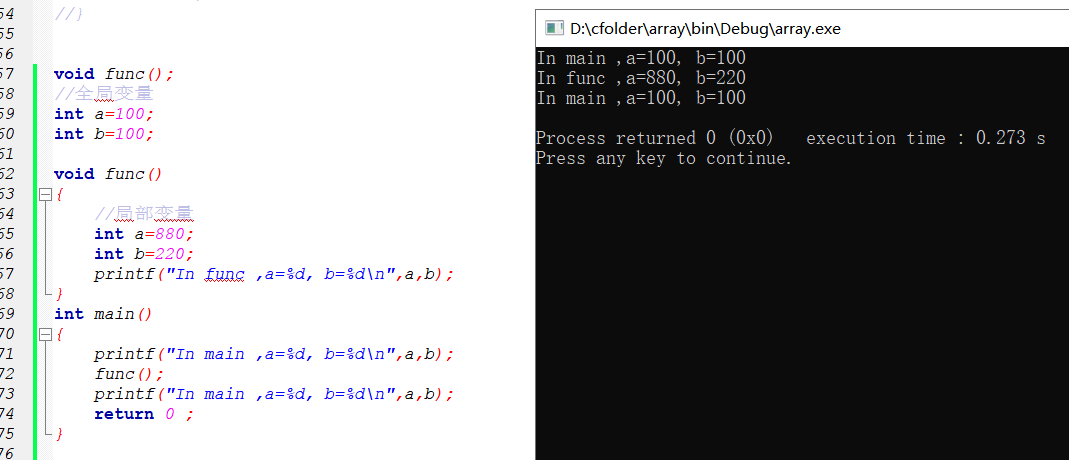Image resolution: width=1069 pixels, height=460 pixels.
Task: Click the misspelled 'func' word in printf string
Action: coord(225,274)
